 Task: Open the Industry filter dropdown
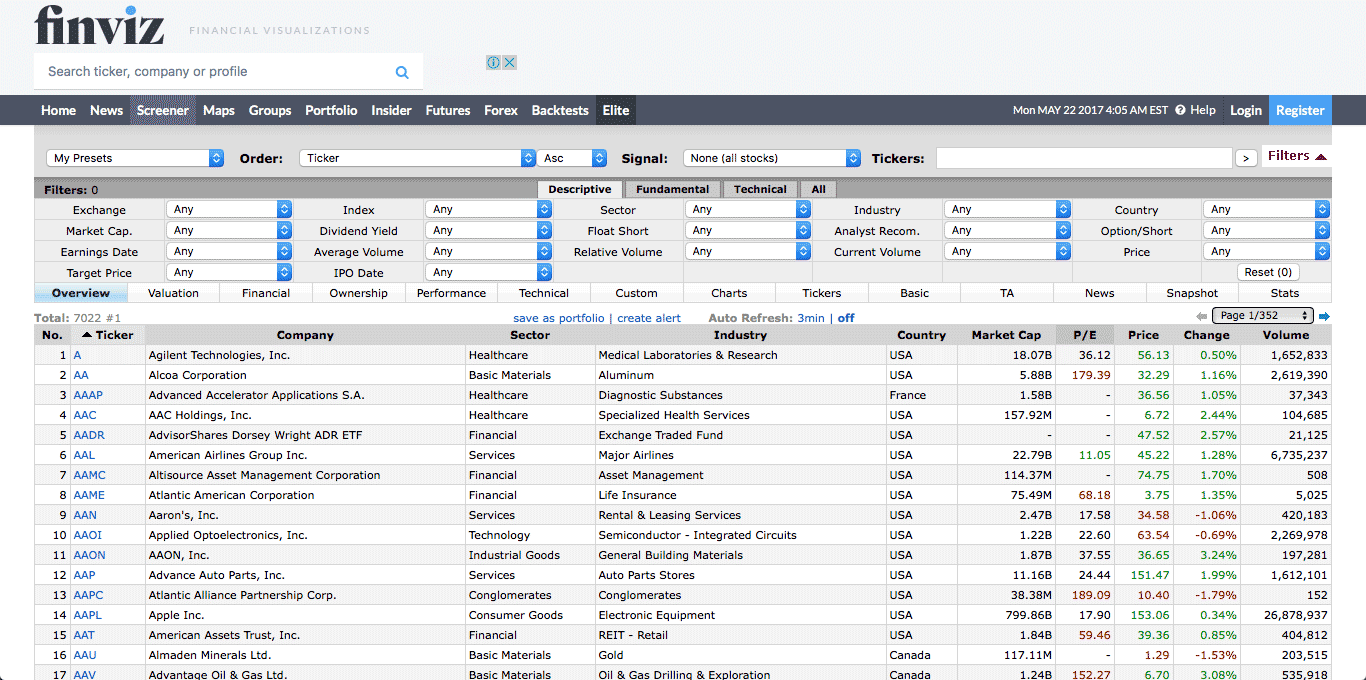tap(1007, 209)
